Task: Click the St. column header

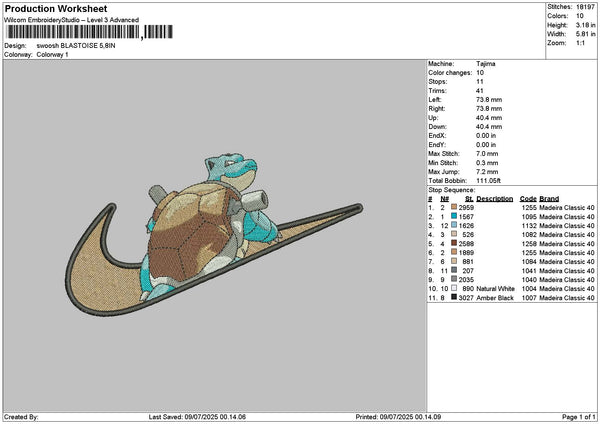Action: 469,197
